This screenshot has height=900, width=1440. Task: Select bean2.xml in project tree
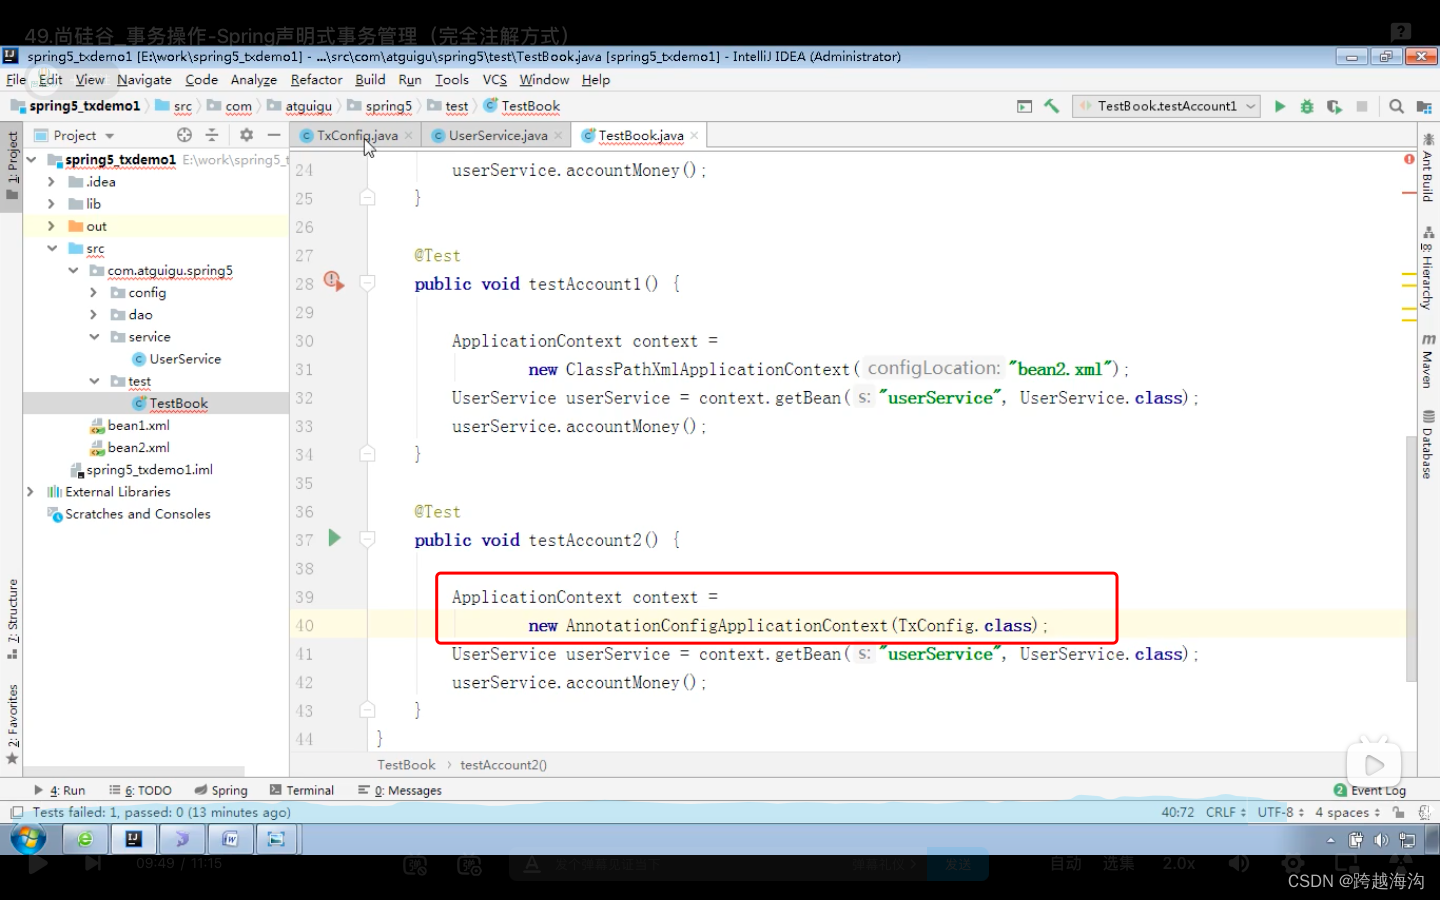coord(130,448)
